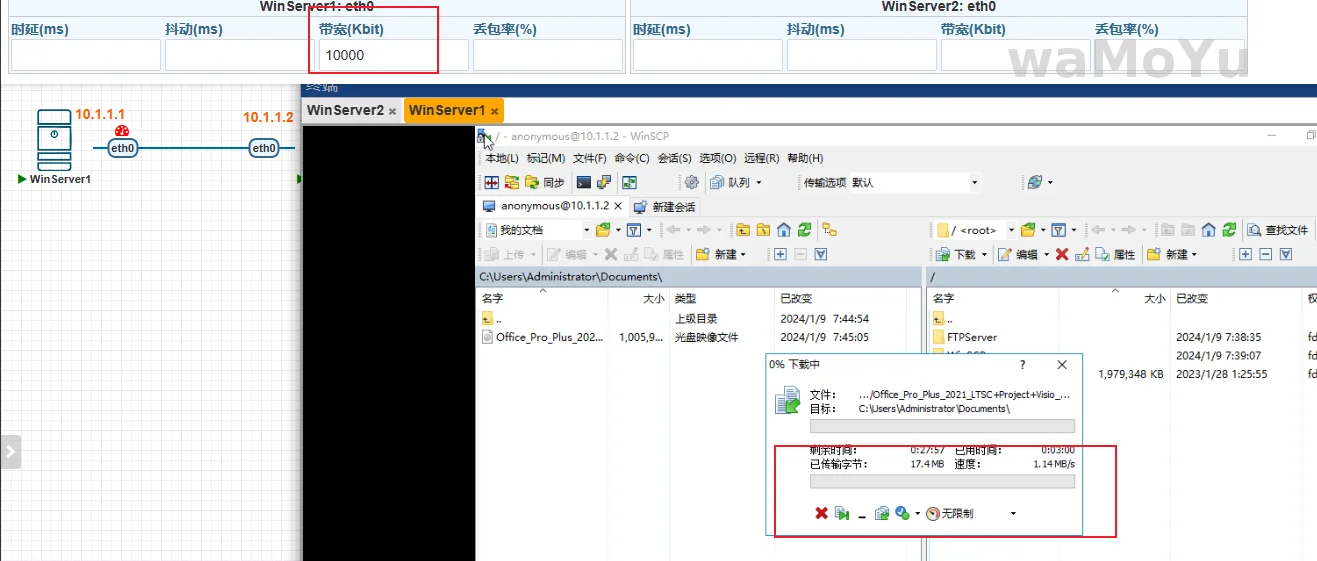Minimize the transfer dialog using the dash icon
Viewport: 1317px width, 561px height.
tap(862, 514)
